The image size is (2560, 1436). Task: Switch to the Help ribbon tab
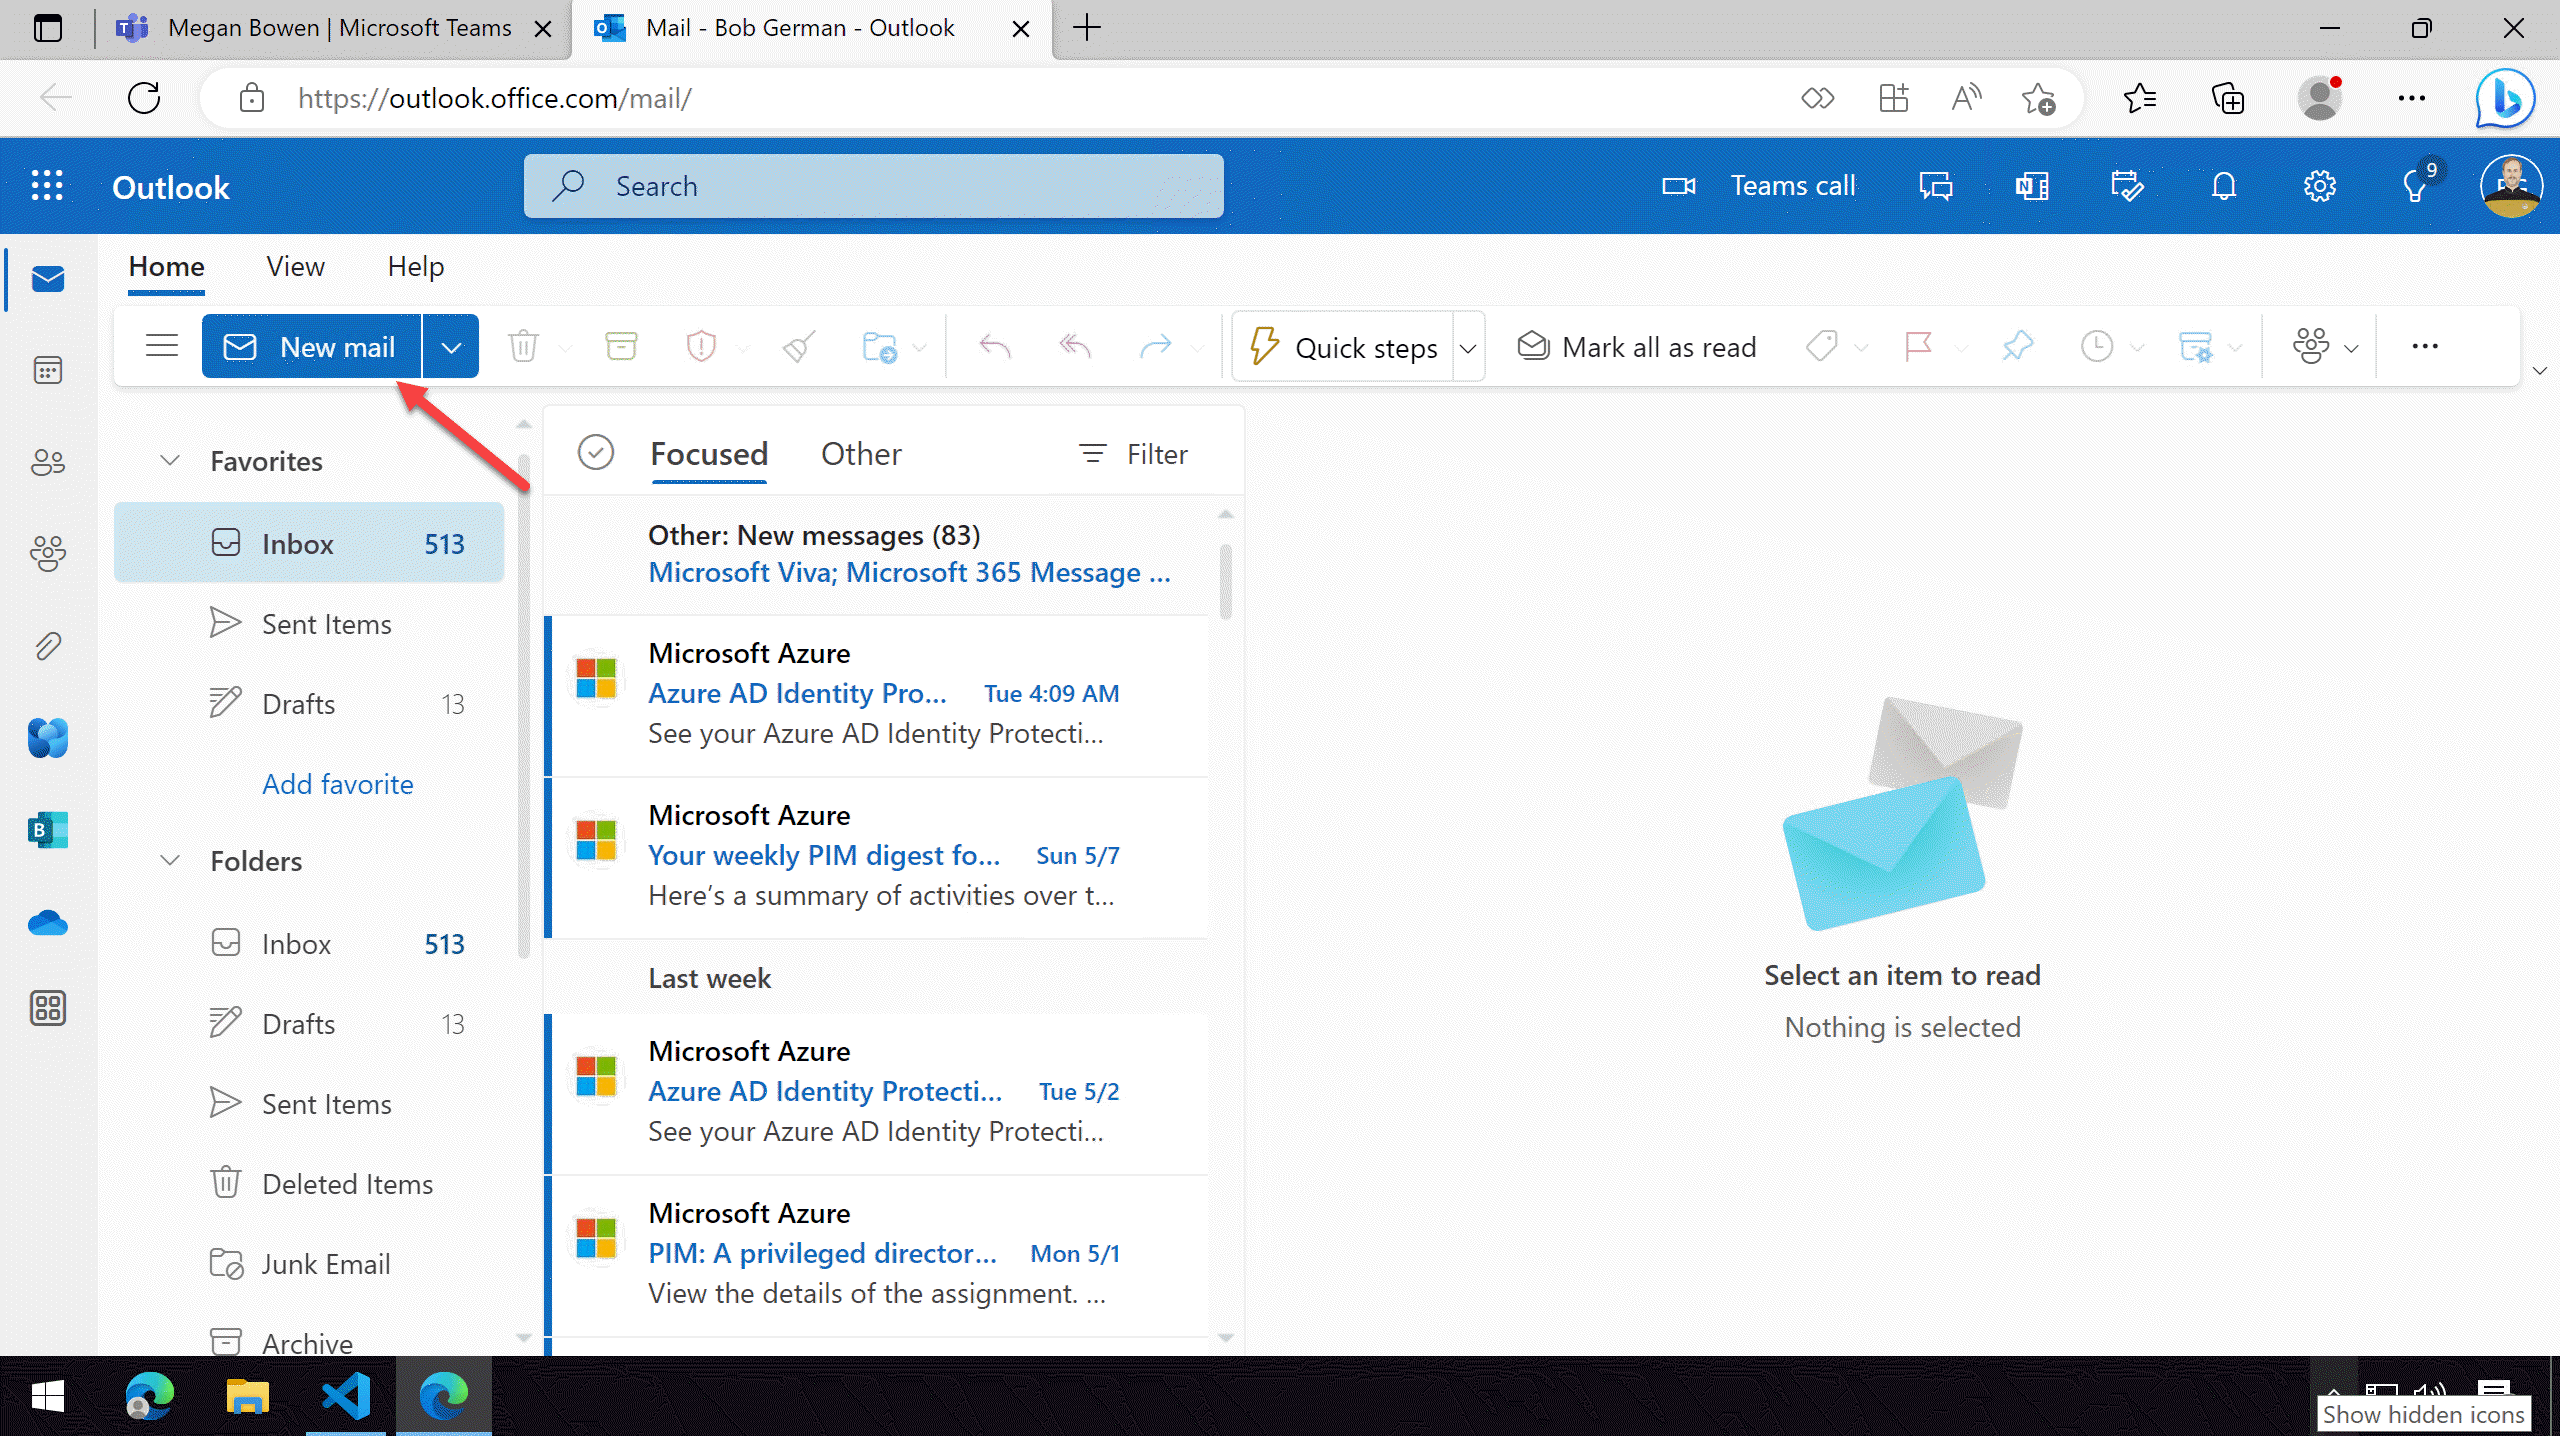click(415, 267)
